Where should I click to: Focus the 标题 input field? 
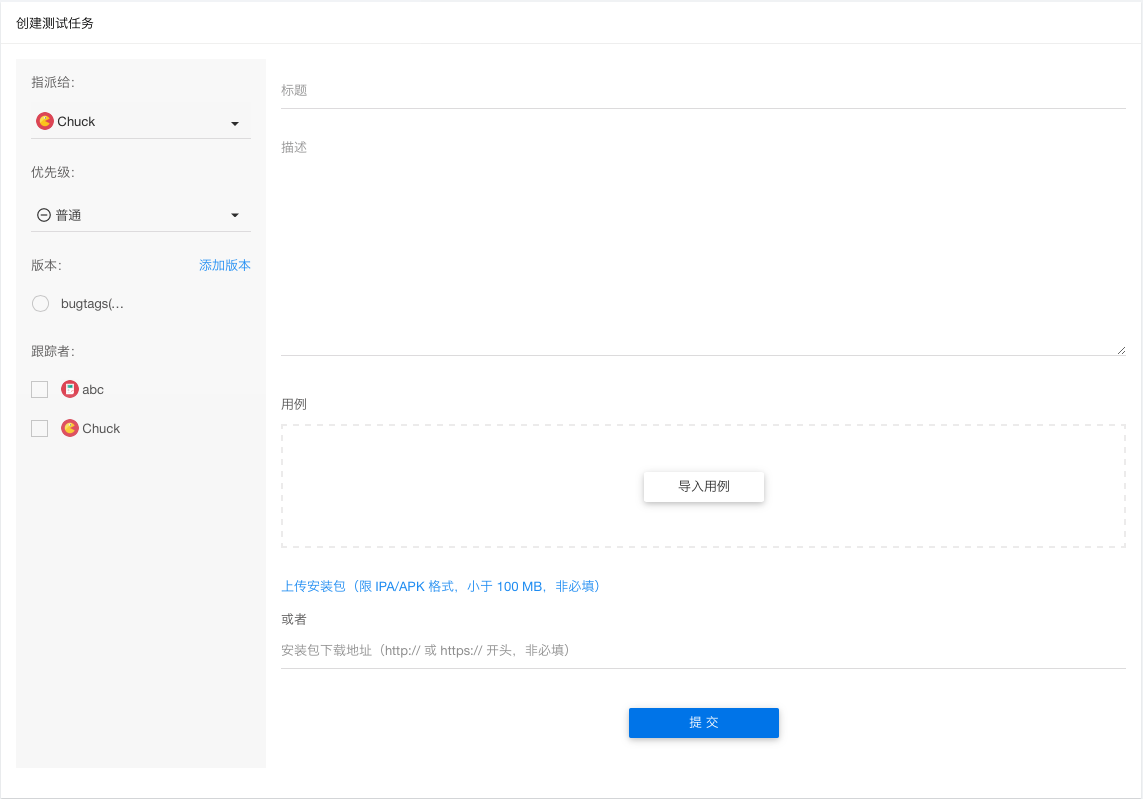click(703, 90)
